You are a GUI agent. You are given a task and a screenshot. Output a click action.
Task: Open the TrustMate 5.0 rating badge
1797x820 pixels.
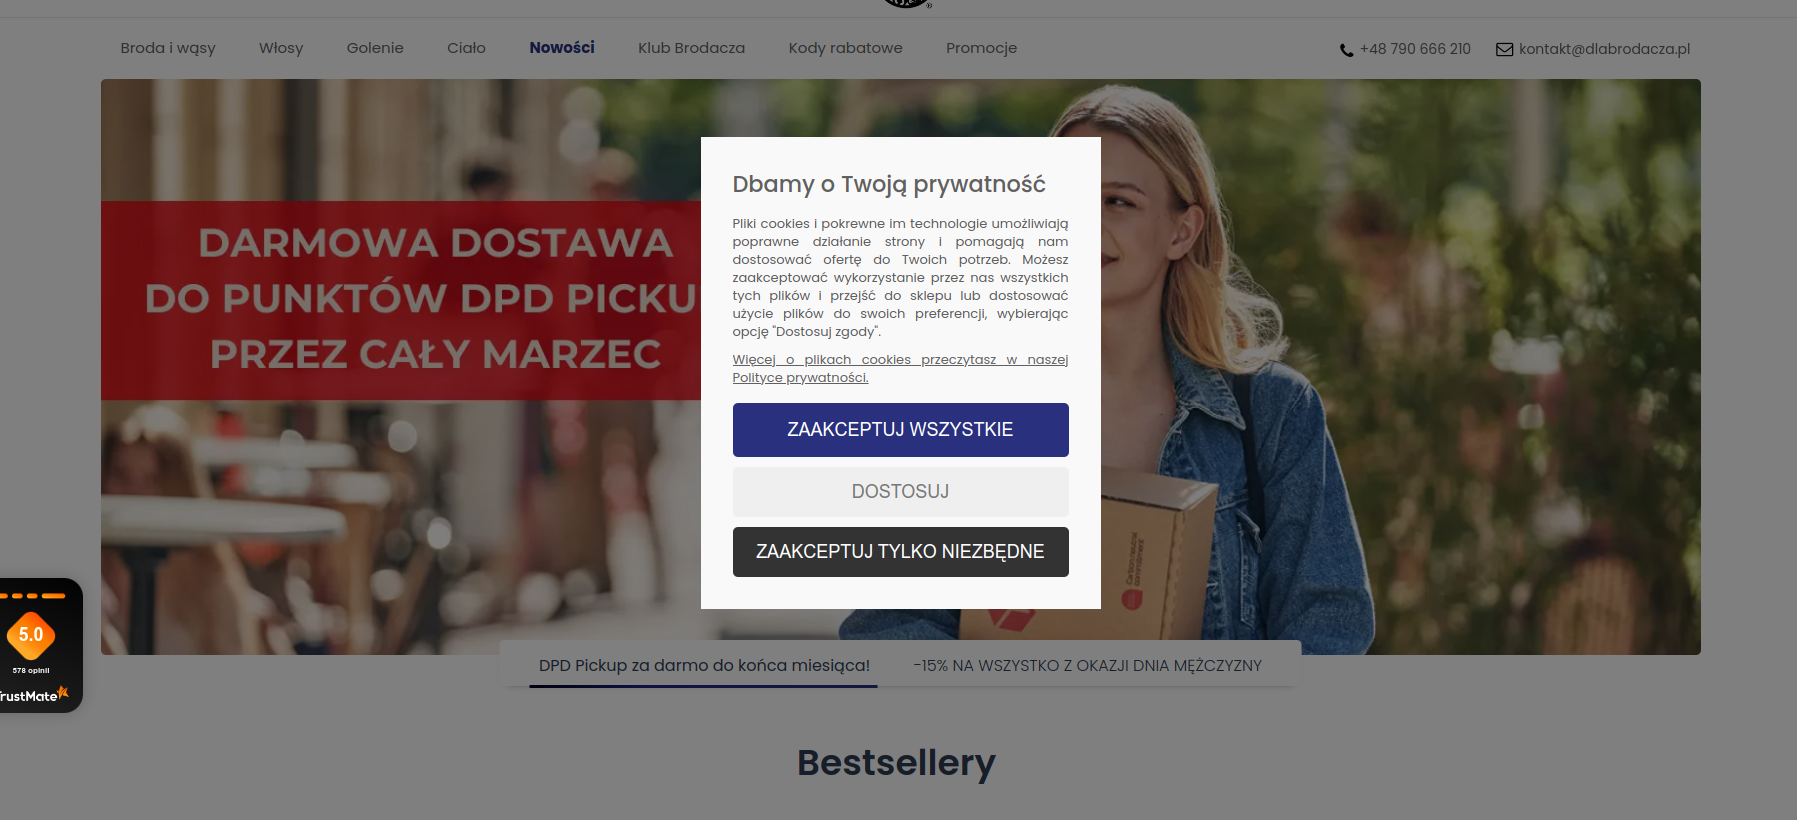[x=31, y=635]
